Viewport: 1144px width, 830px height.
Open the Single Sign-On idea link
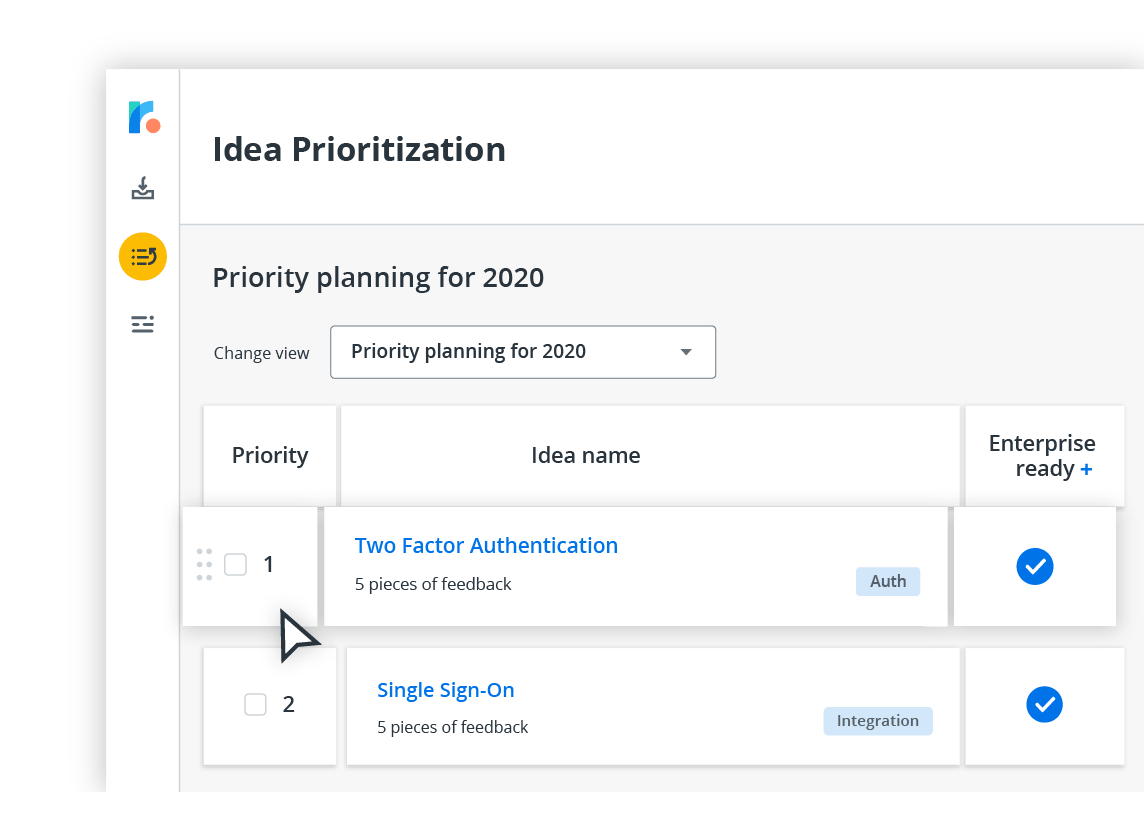(445, 690)
